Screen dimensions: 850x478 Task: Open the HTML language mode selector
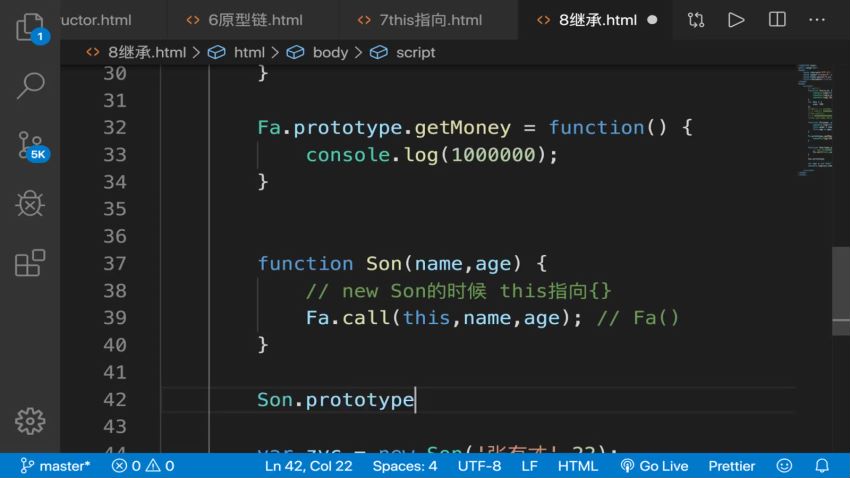[x=577, y=466]
